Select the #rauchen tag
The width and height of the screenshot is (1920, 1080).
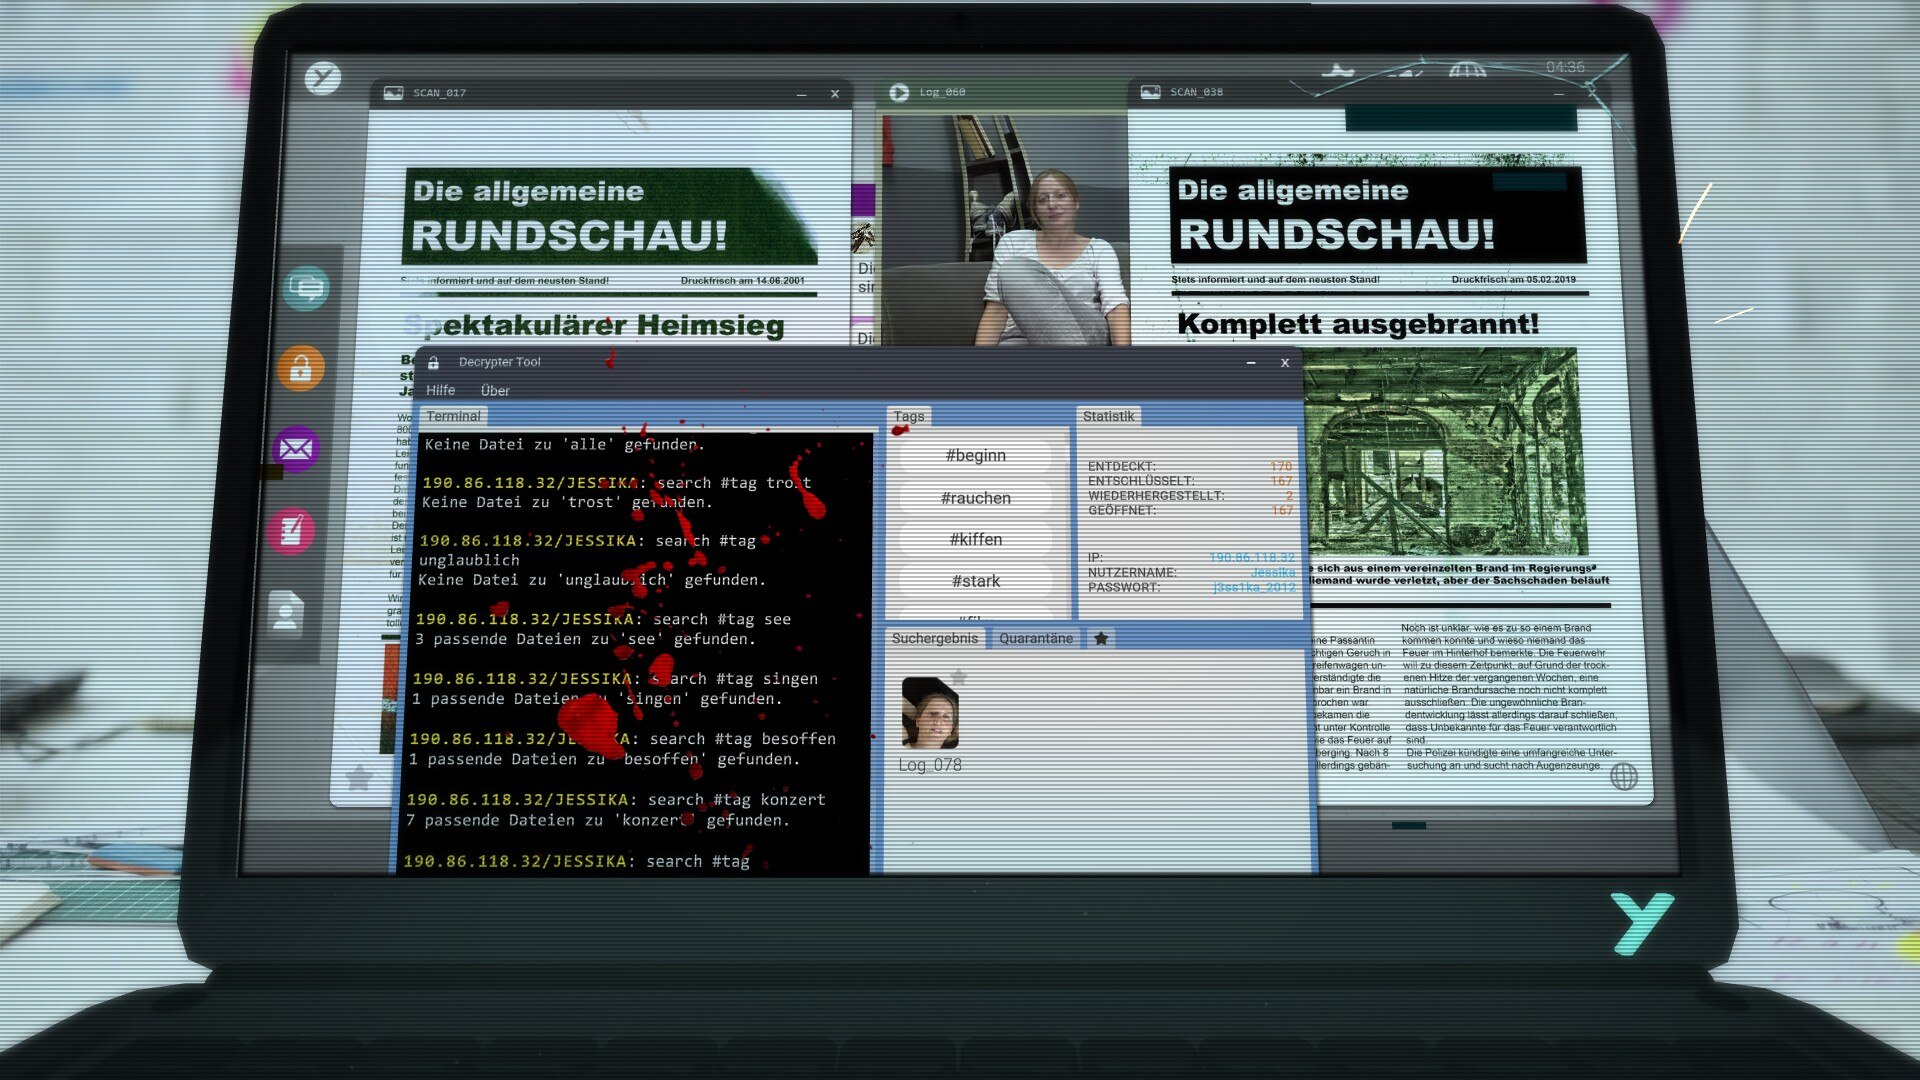click(x=976, y=498)
